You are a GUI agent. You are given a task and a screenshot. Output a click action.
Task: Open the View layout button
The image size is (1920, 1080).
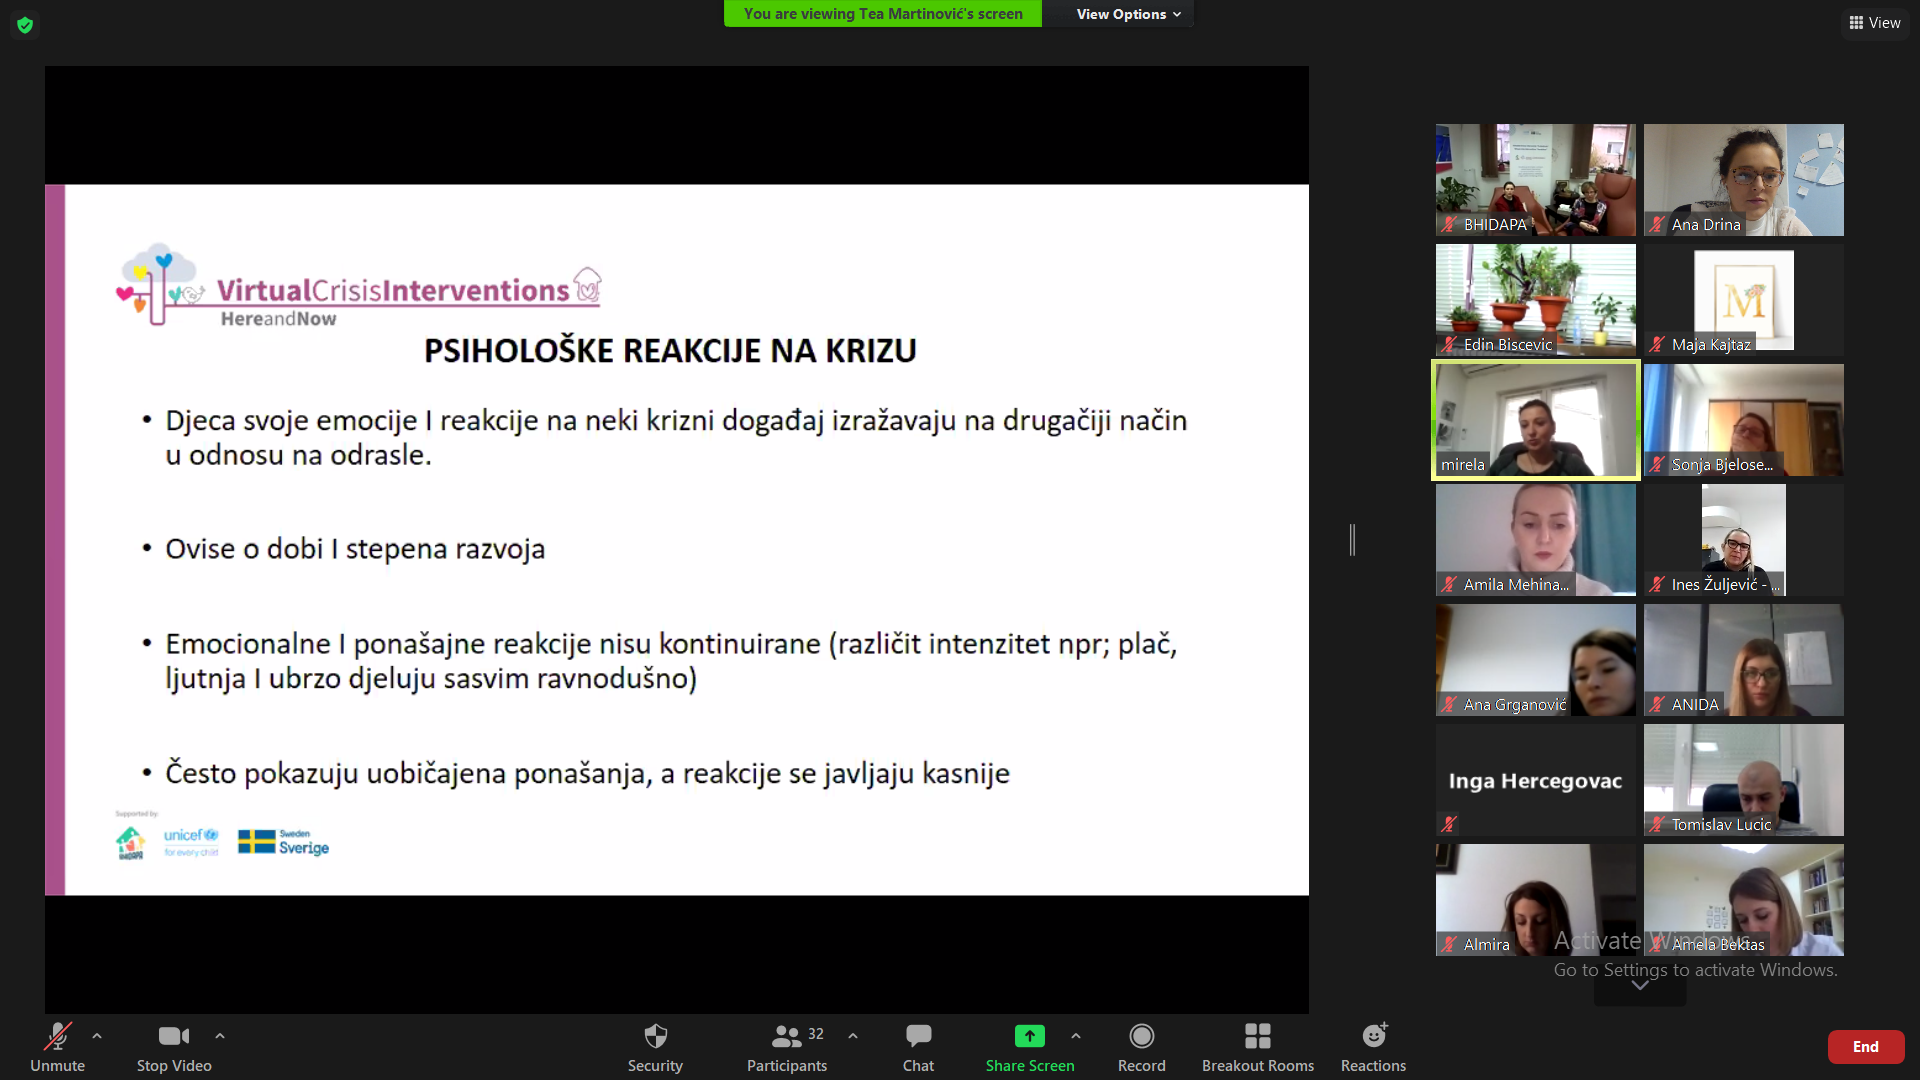tap(1875, 22)
